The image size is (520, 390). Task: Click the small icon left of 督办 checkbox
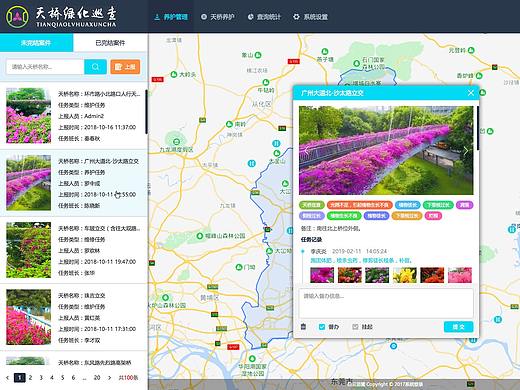303,326
